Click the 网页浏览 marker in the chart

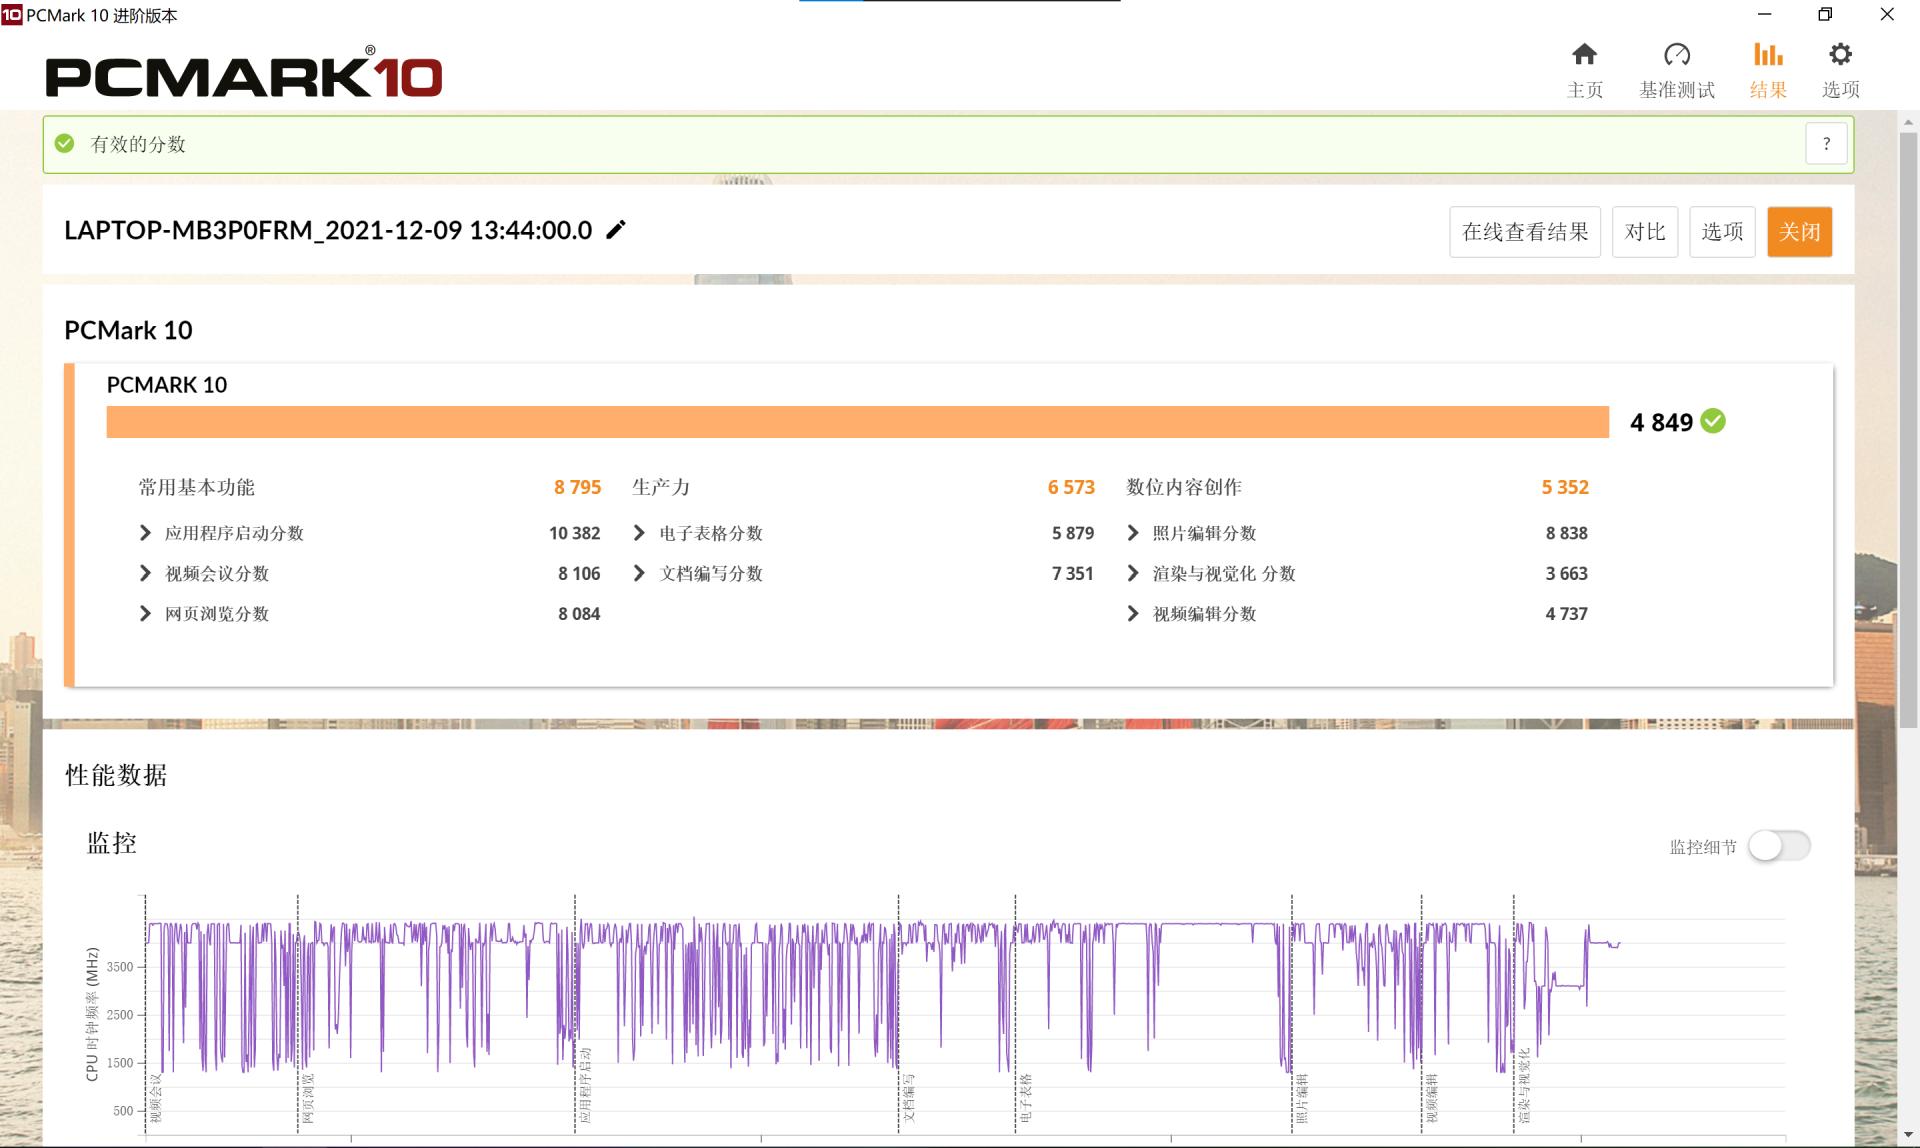307,1098
